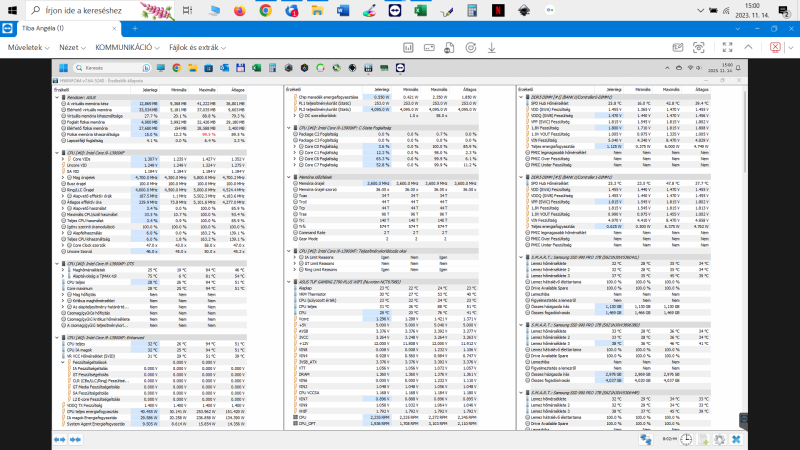Collapse the ASUS TUF GAMING motherboard group

[x=288, y=282]
